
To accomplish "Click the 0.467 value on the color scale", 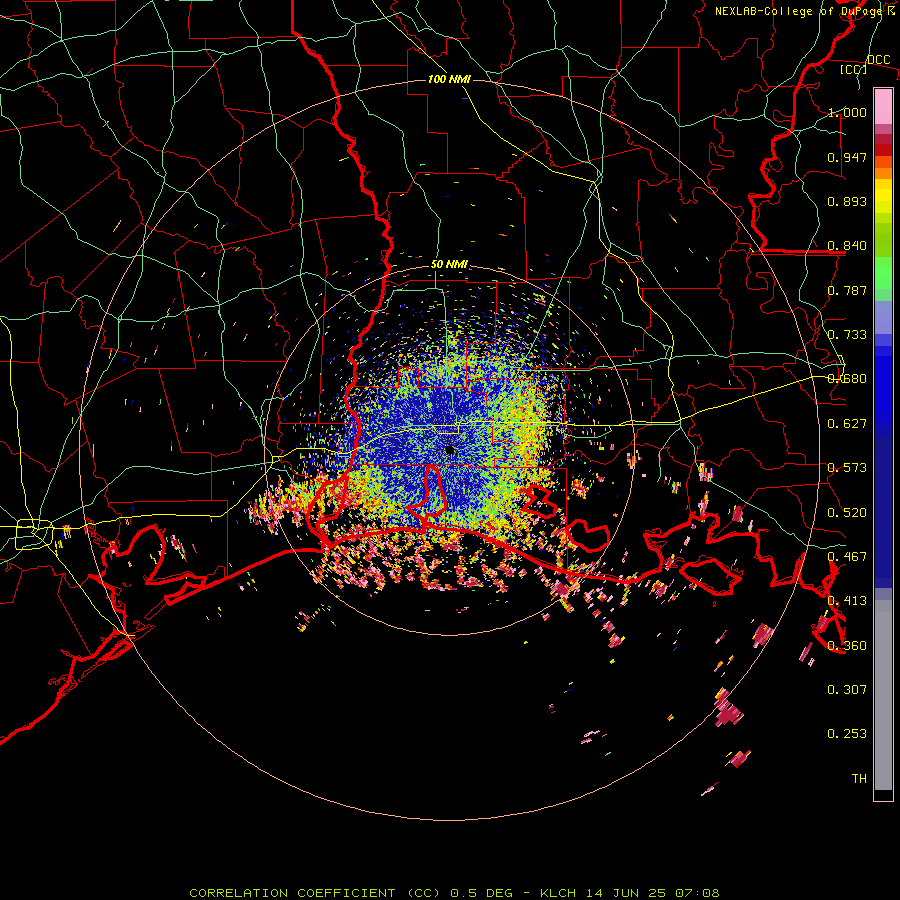I will tap(847, 557).
